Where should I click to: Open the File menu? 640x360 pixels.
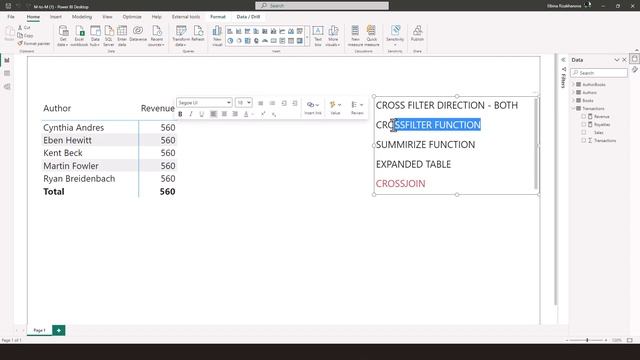(11, 17)
